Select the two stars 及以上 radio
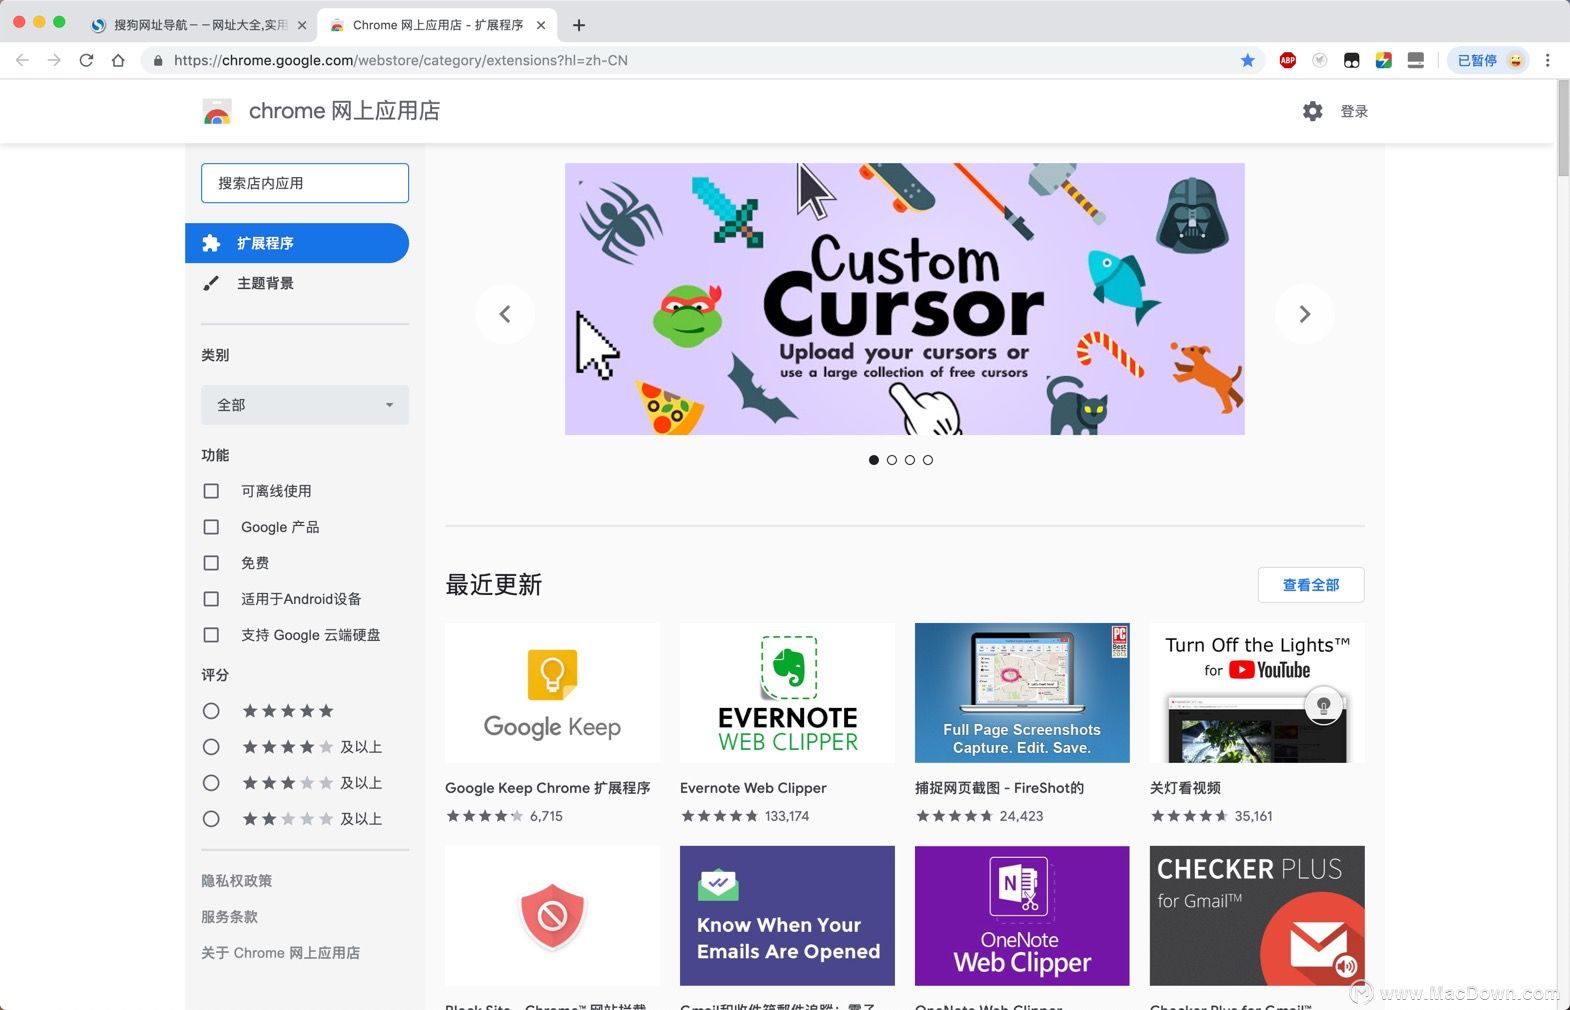Screen dimensions: 1570x1010 click(x=211, y=819)
